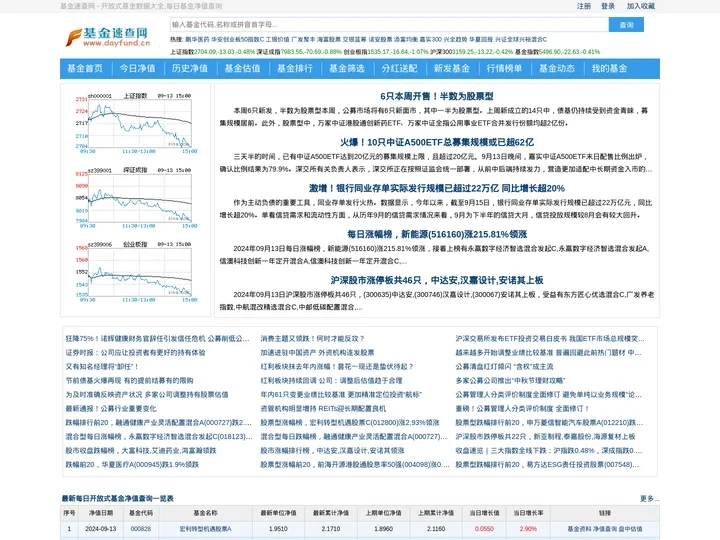Open the 登录 link at top

click(608, 6)
